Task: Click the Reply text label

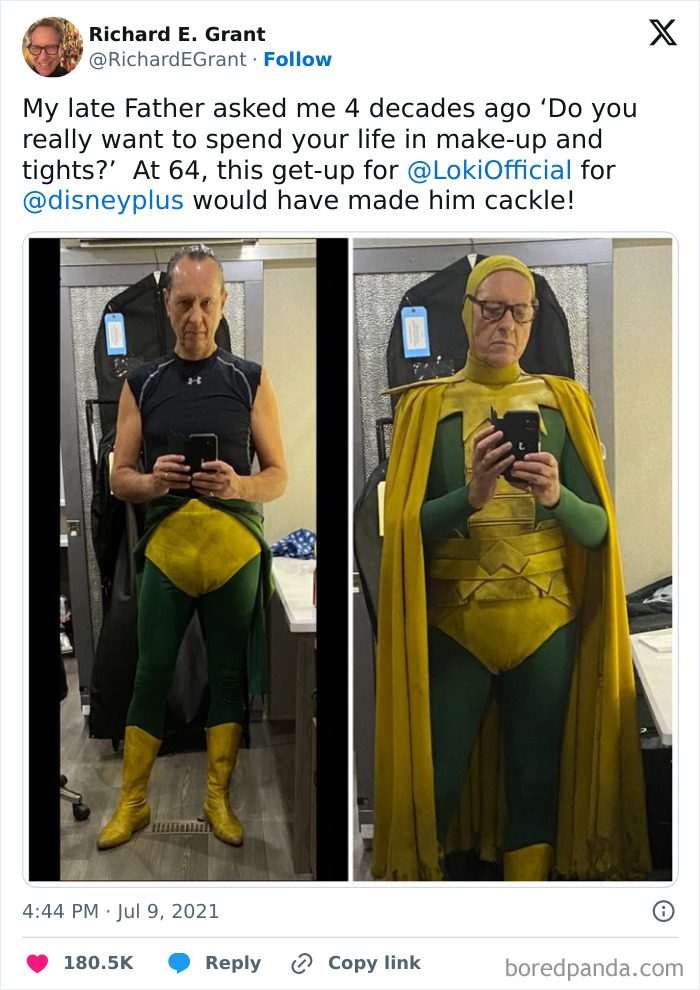Action: click(233, 963)
